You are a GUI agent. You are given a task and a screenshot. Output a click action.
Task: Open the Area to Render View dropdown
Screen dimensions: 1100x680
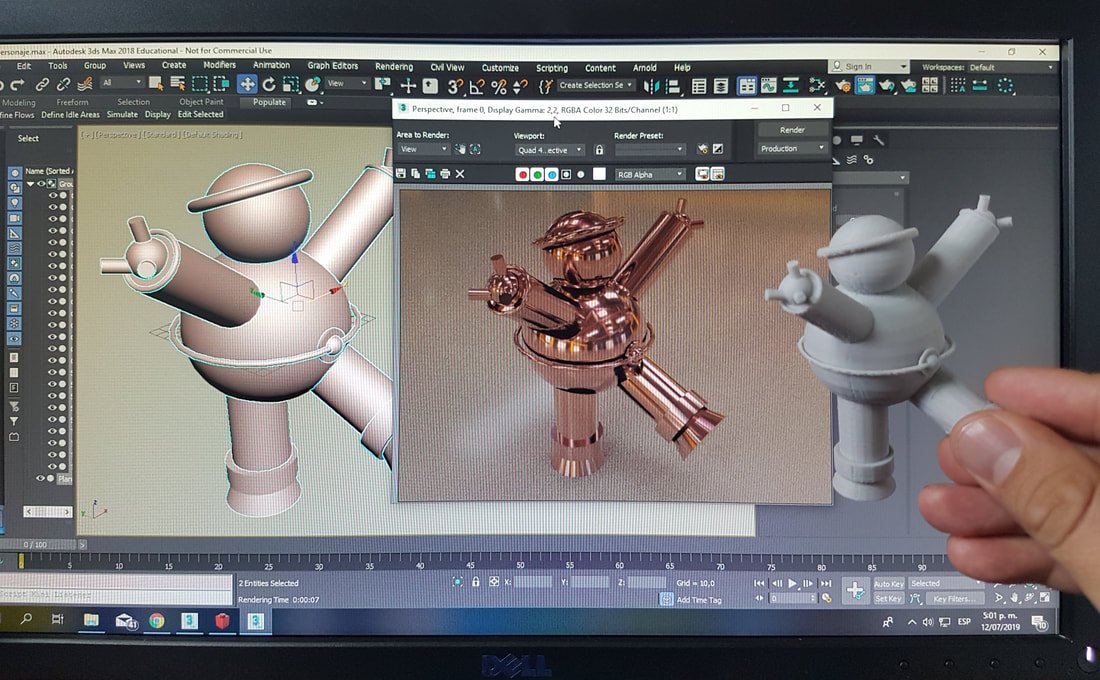pyautogui.click(x=423, y=149)
